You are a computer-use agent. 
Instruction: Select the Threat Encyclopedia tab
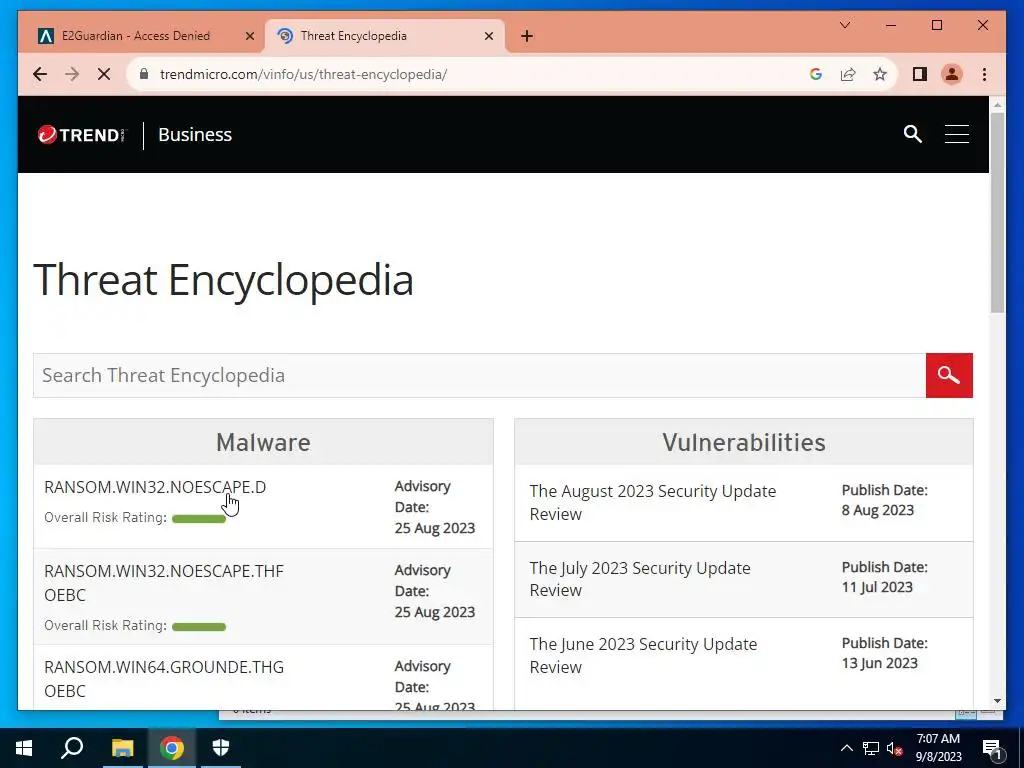(x=384, y=36)
